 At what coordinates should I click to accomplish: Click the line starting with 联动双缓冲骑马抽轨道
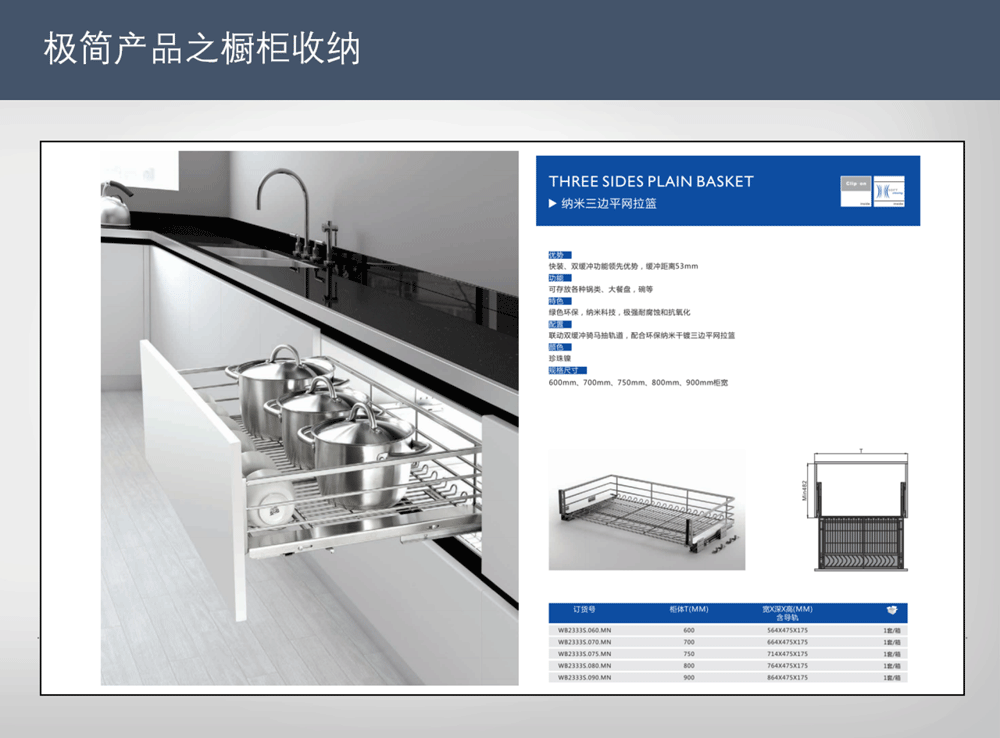(642, 336)
